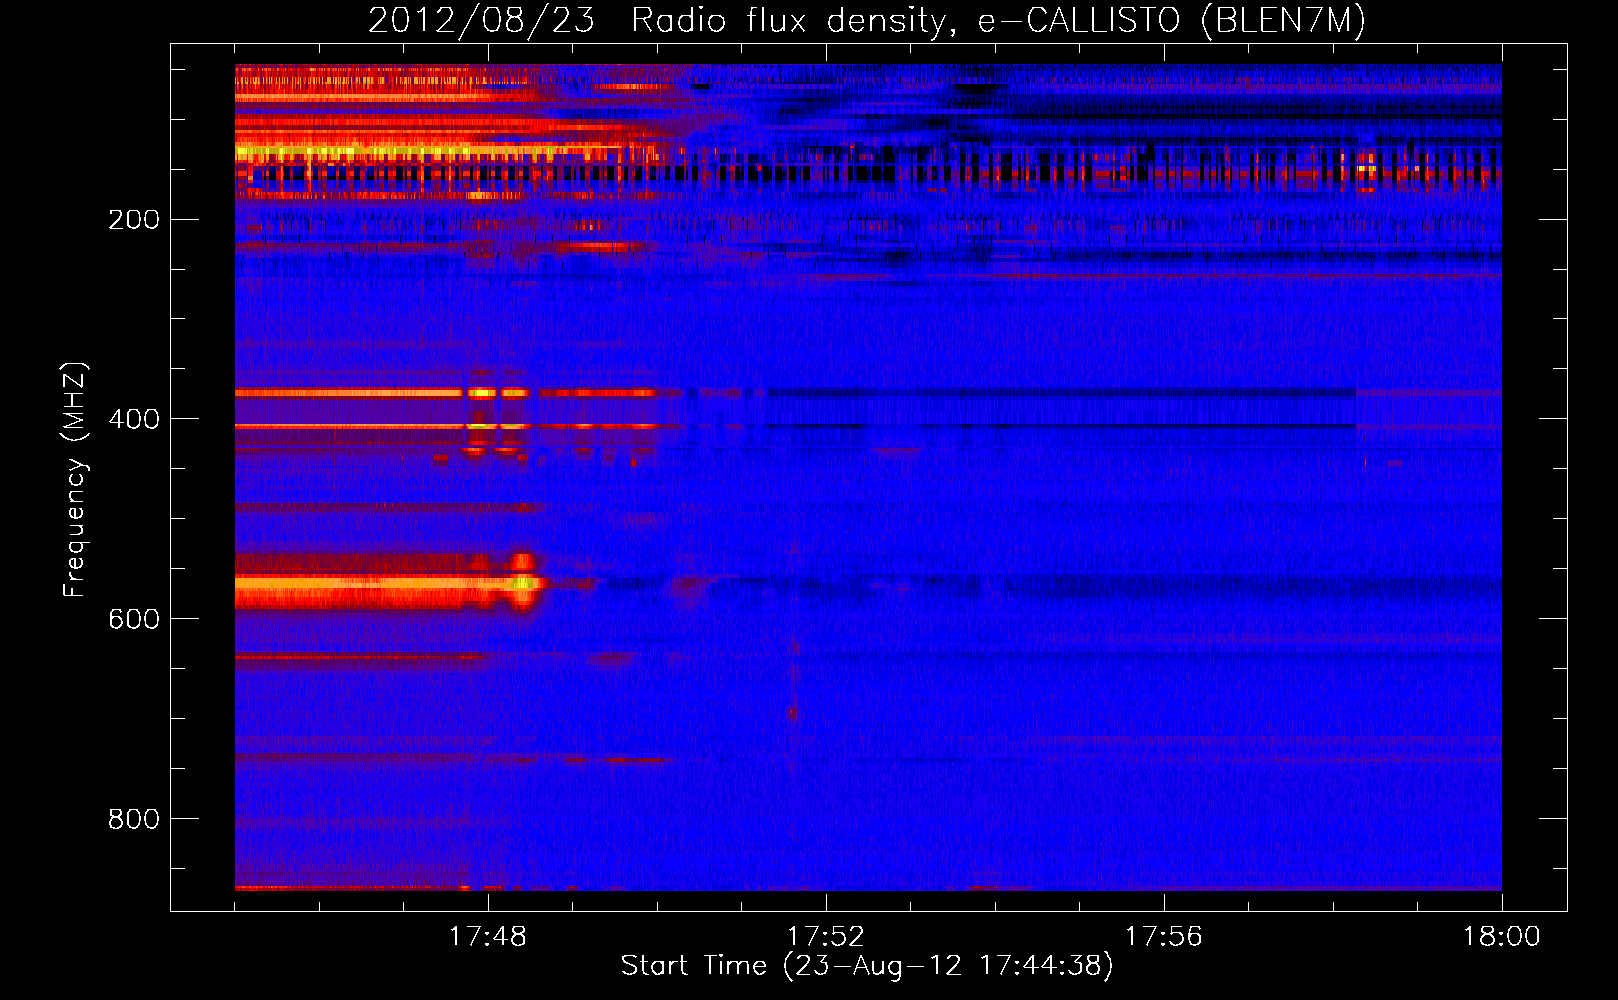Click the '400' frequency tick label

(x=134, y=419)
